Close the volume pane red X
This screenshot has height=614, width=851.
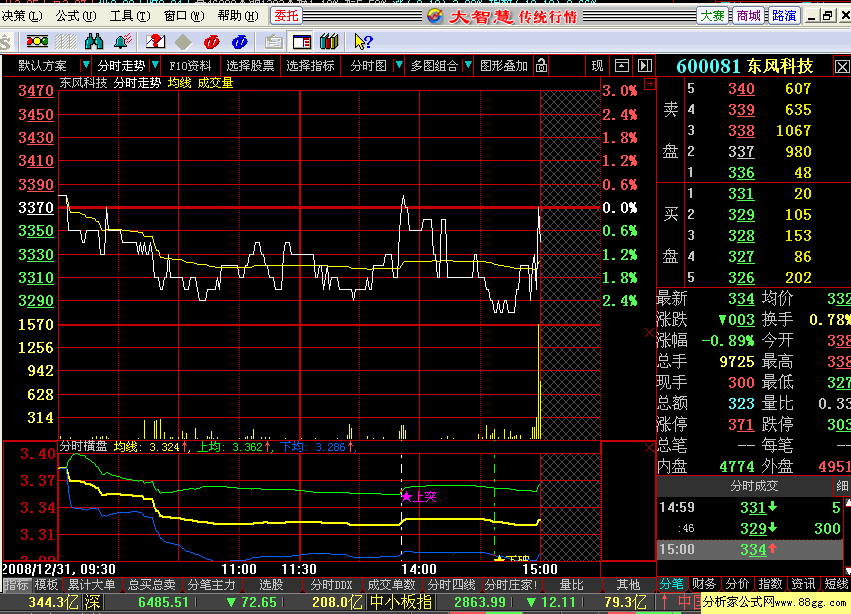point(649,332)
